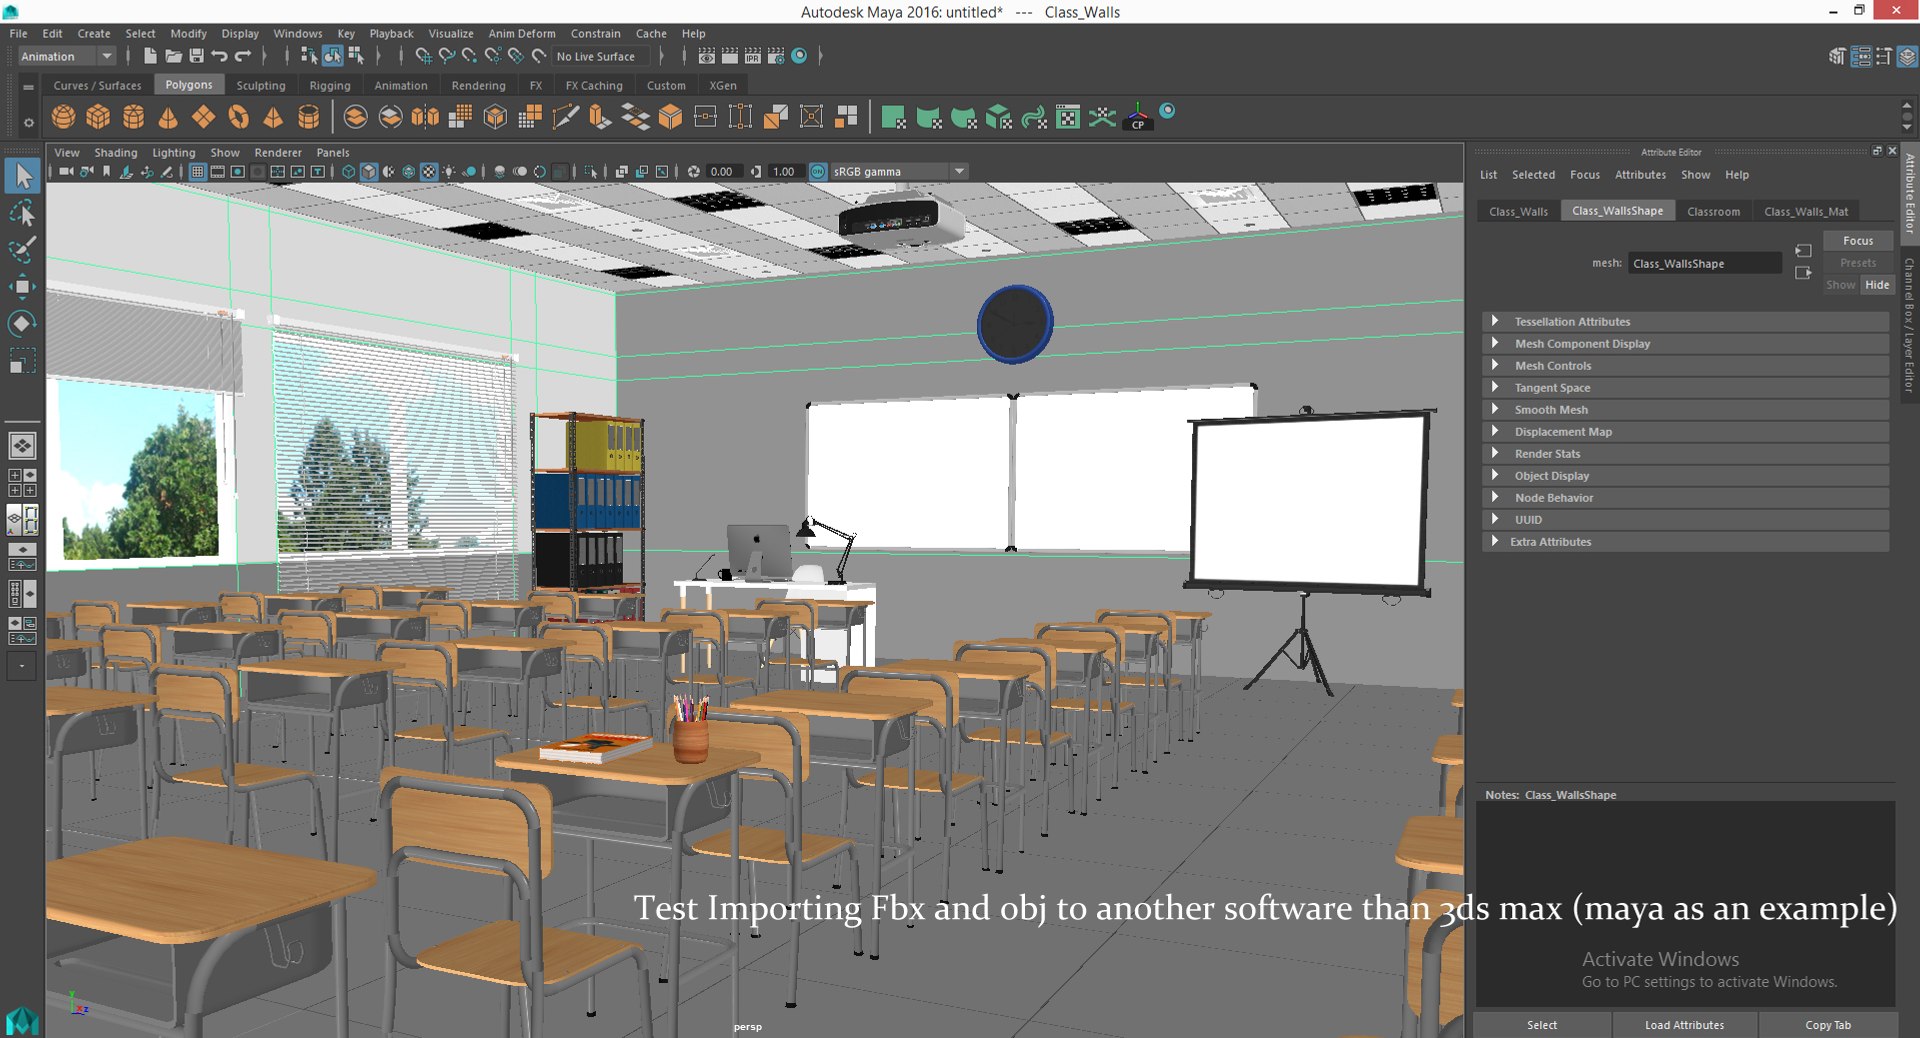Screen dimensions: 1920x1038
Task: Activate the Select tool arrow
Action: [22, 176]
